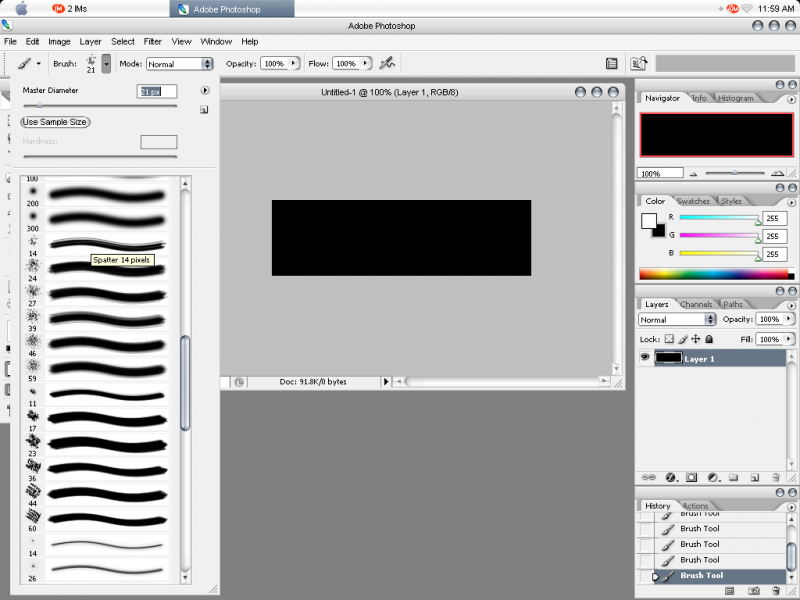Image resolution: width=800 pixels, height=600 pixels.
Task: Toggle lock all padlock icon
Action: pyautogui.click(x=709, y=339)
